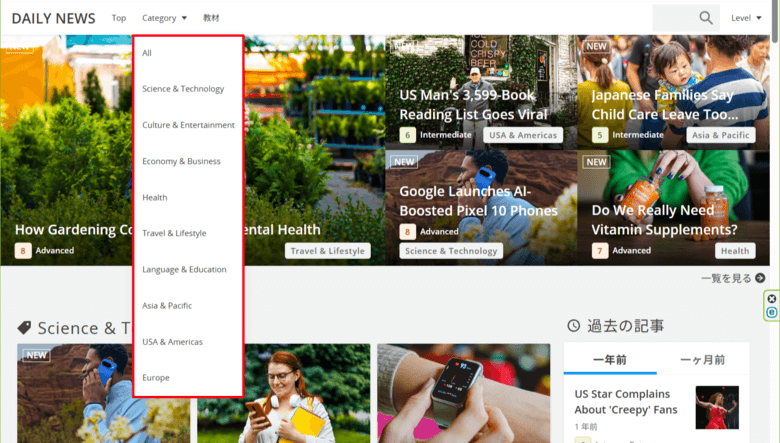Click the level 7 badge on Vitamin article
Screen dimensions: 780x443
coord(600,250)
